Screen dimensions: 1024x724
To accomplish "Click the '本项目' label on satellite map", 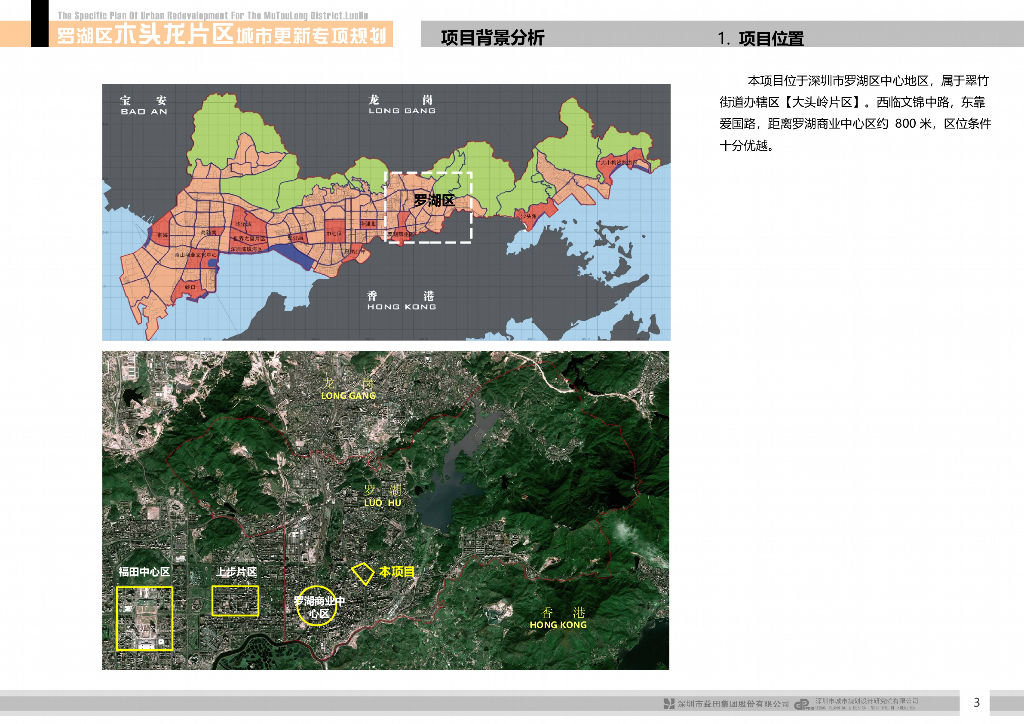I will (x=396, y=572).
